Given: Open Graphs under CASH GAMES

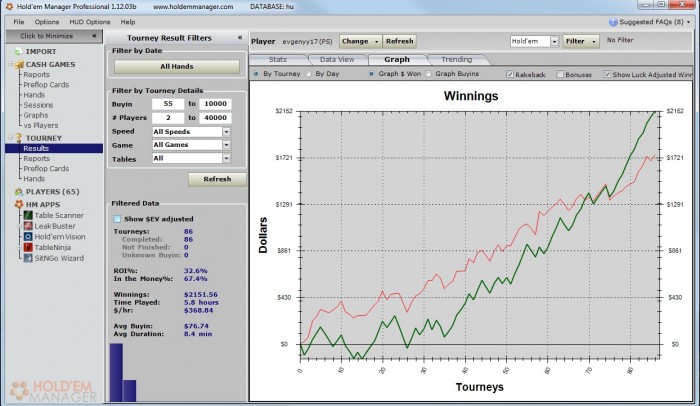Looking at the screenshot, I should (36, 115).
